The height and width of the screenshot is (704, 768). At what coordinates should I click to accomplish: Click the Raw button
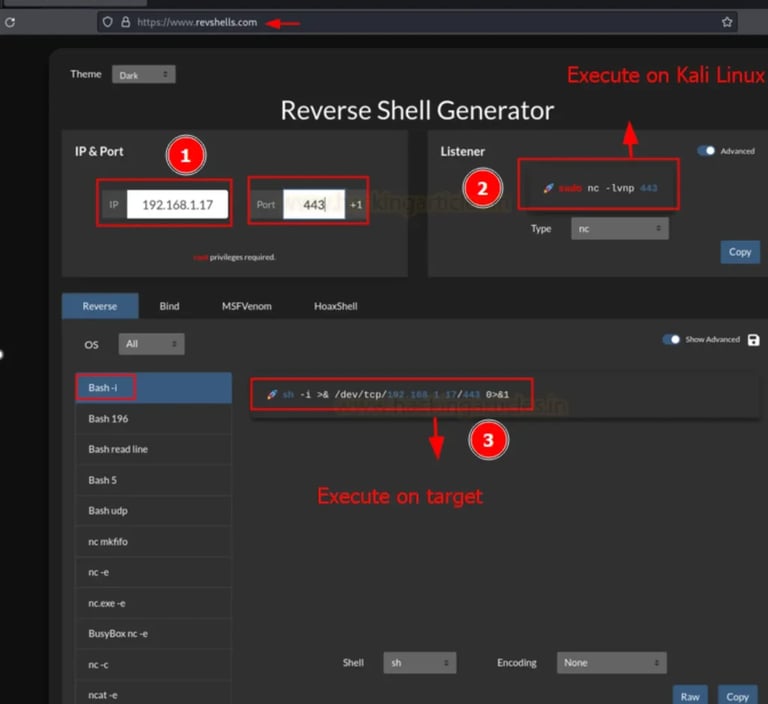690,696
